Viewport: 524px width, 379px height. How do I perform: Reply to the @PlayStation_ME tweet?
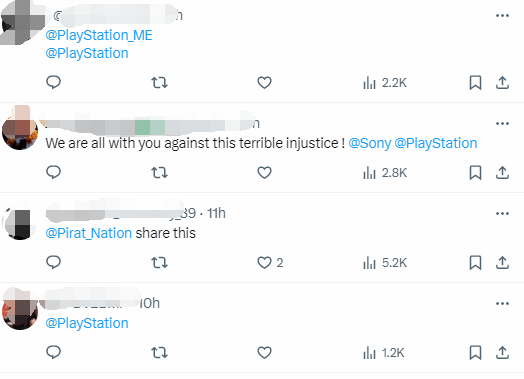(x=53, y=82)
